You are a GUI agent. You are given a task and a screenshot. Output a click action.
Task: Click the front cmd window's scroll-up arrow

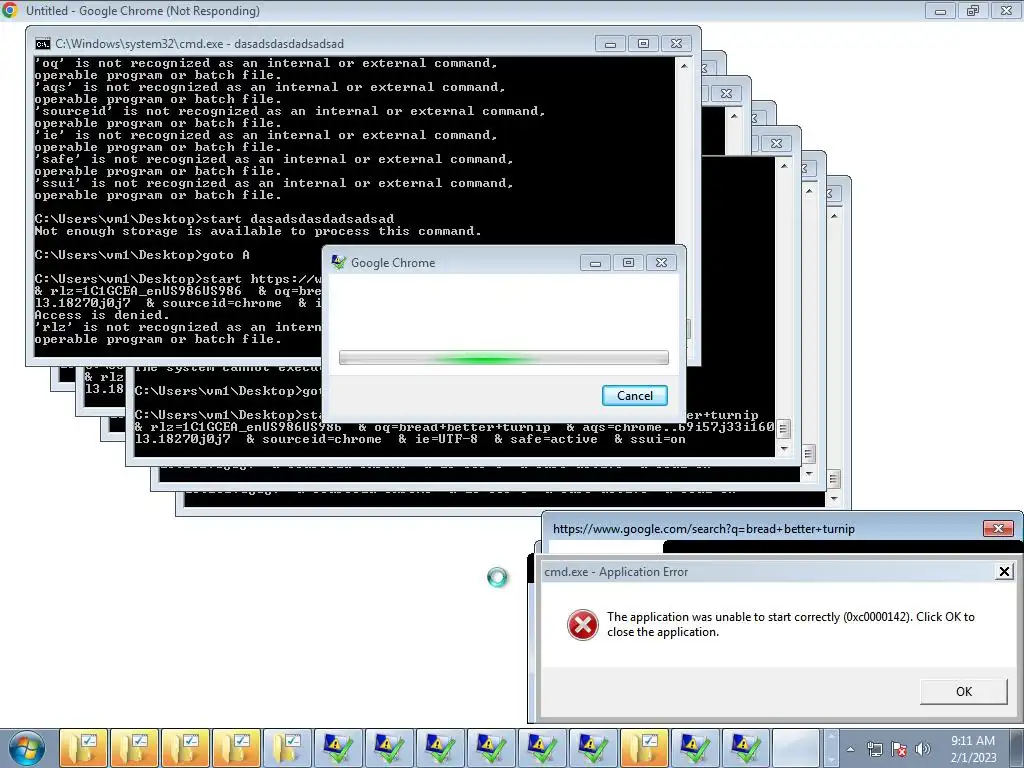[x=684, y=66]
